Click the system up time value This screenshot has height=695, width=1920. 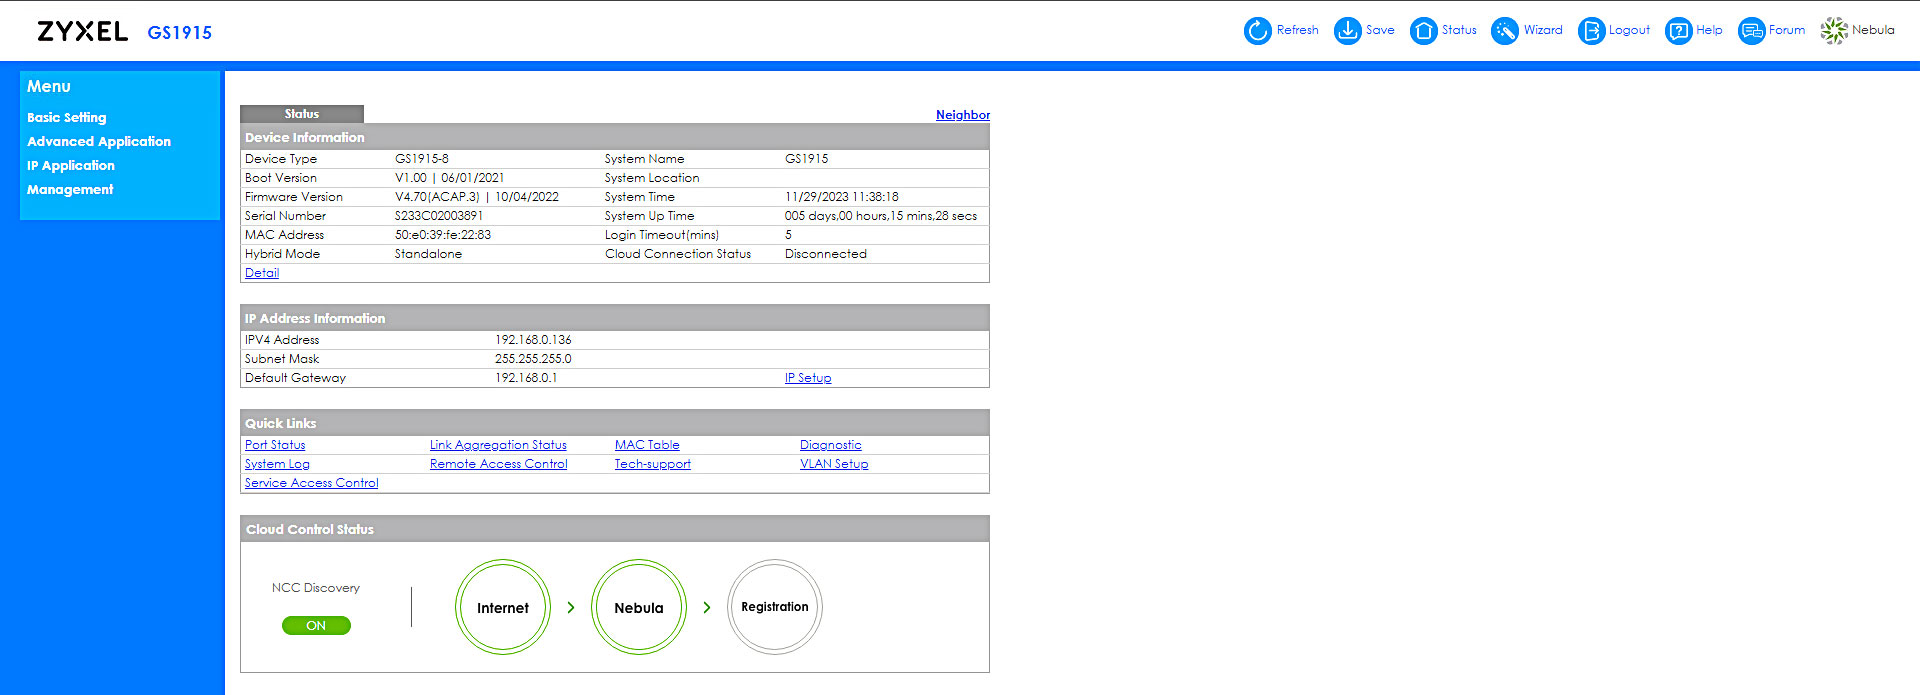coord(881,216)
